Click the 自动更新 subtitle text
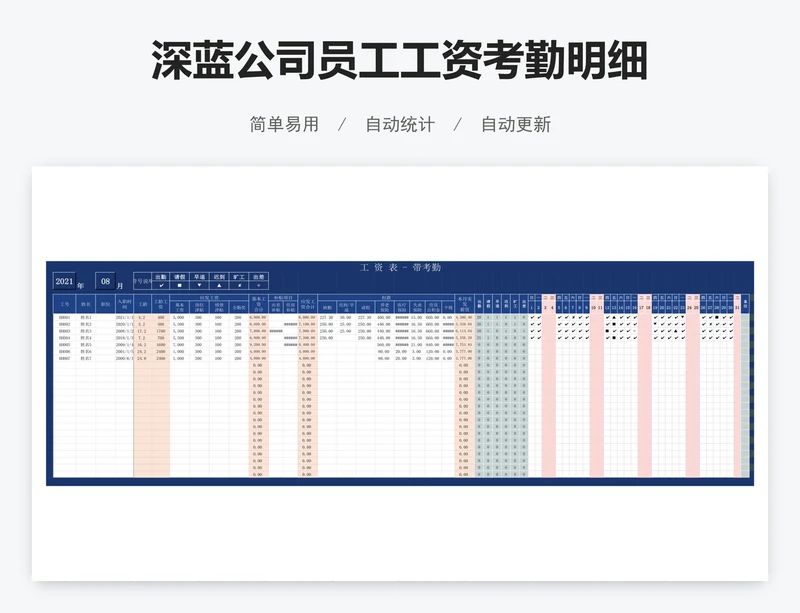The height and width of the screenshot is (613, 800). click(x=516, y=125)
